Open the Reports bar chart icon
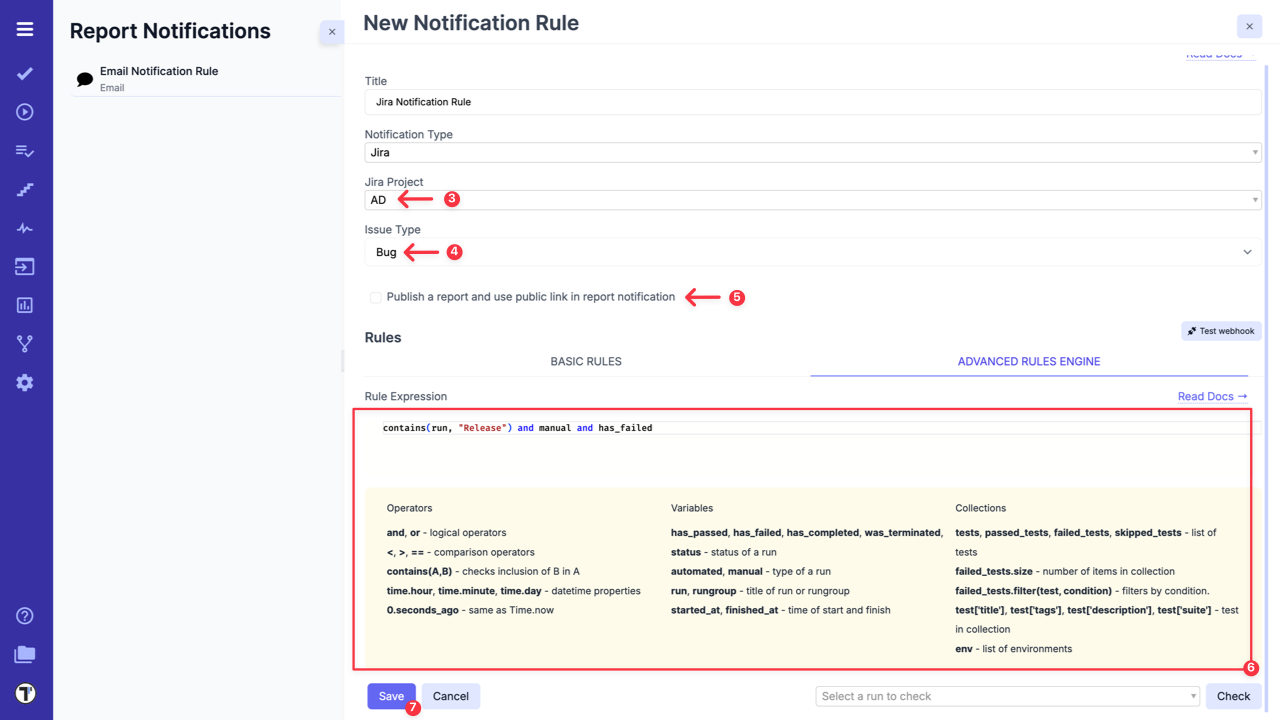Screen dimensions: 1280x720 (x=25, y=304)
